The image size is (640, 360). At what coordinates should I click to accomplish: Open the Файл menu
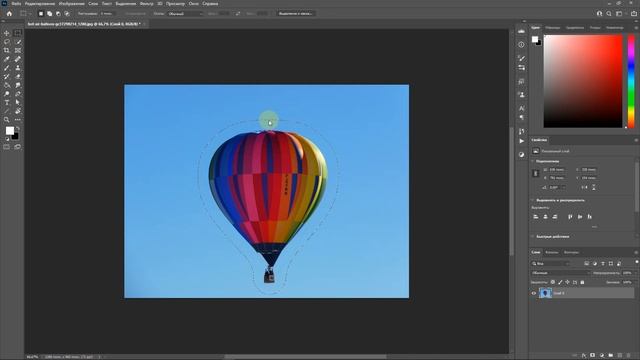click(16, 4)
